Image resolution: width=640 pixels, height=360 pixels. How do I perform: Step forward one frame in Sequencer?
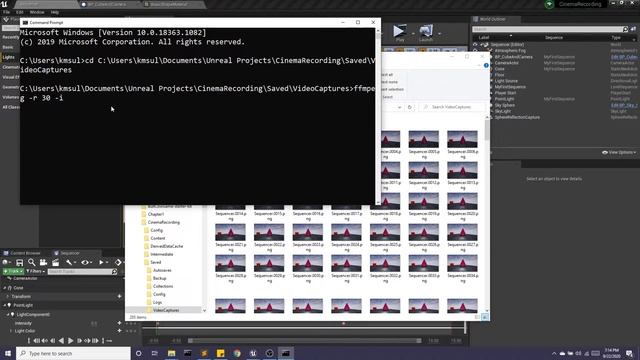pyautogui.click(x=79, y=340)
